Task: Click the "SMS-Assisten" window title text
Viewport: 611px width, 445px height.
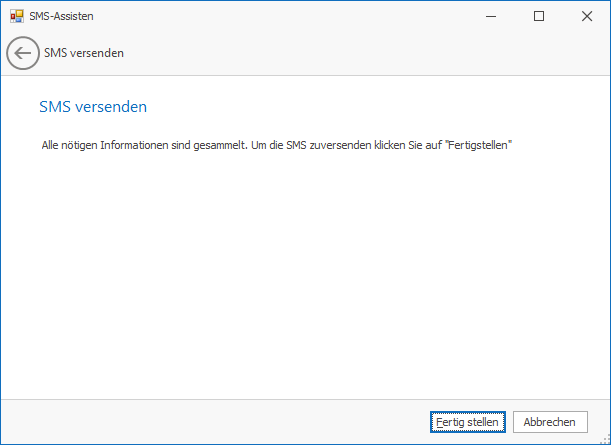Action: [x=62, y=16]
